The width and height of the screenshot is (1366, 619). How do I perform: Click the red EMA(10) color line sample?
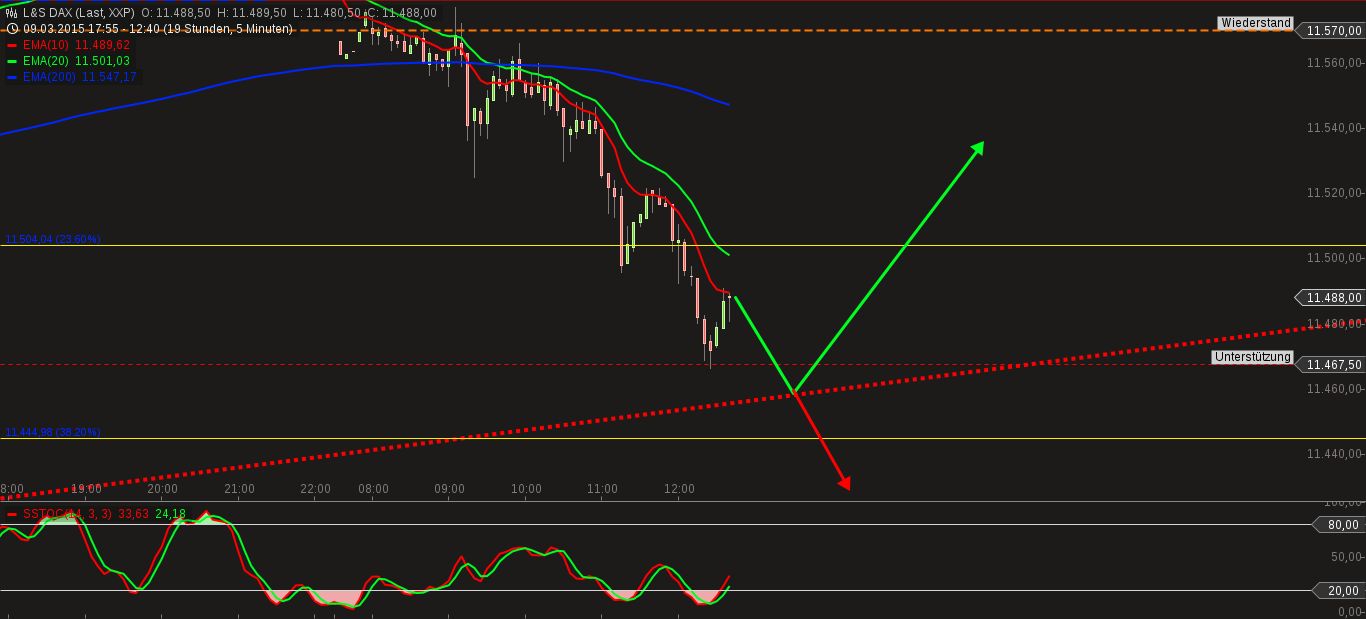coord(11,44)
